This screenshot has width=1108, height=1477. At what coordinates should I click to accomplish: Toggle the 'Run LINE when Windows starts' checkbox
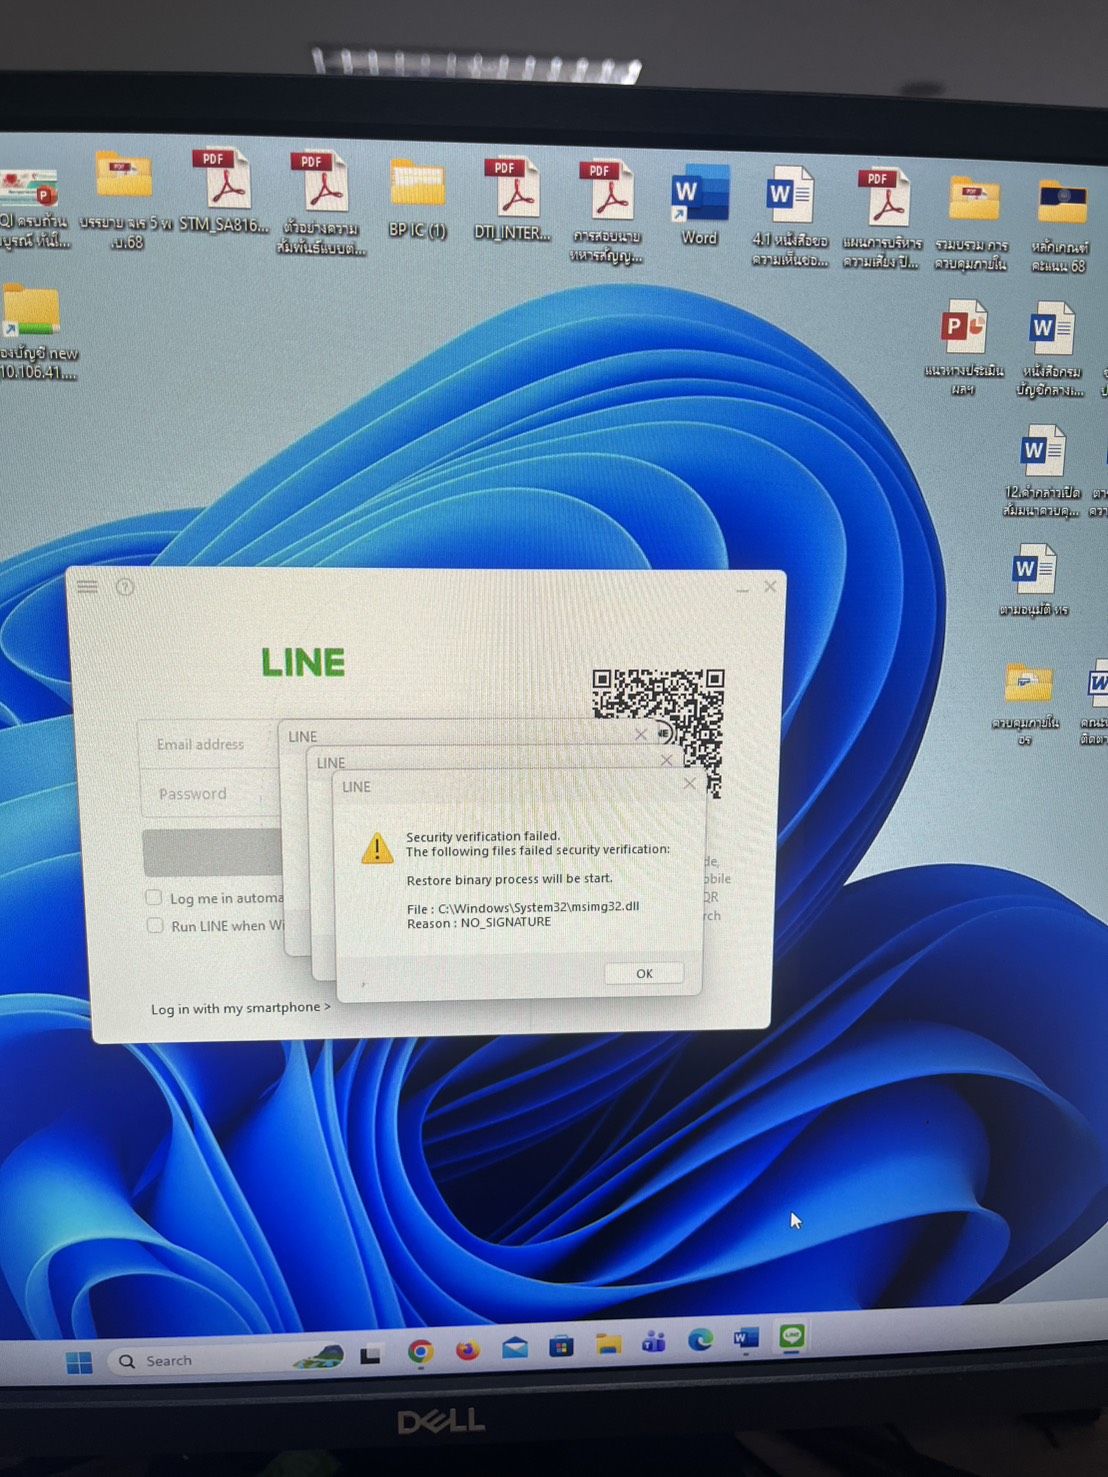click(x=155, y=925)
